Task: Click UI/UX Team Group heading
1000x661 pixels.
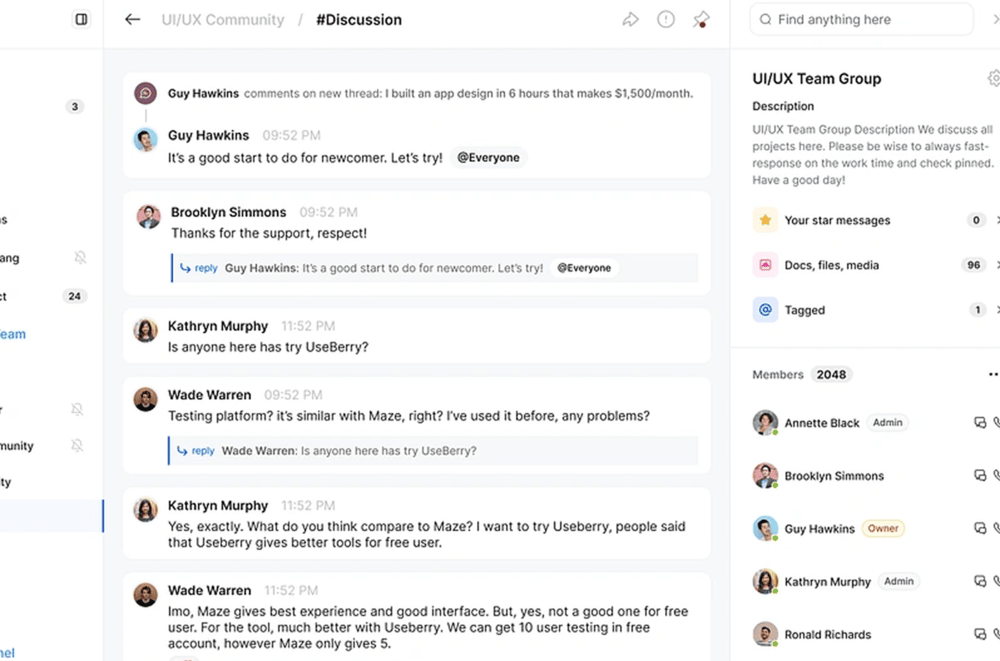Action: coord(816,78)
